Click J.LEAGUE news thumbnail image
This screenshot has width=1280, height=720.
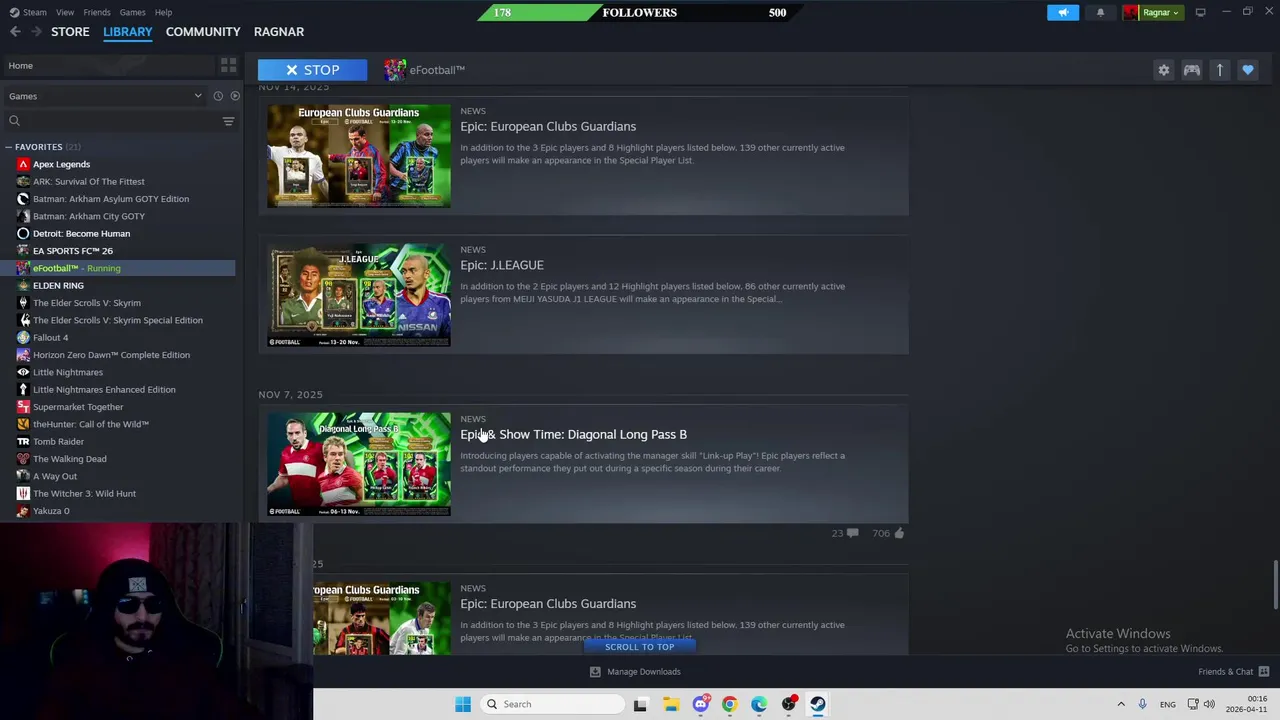[x=359, y=295]
